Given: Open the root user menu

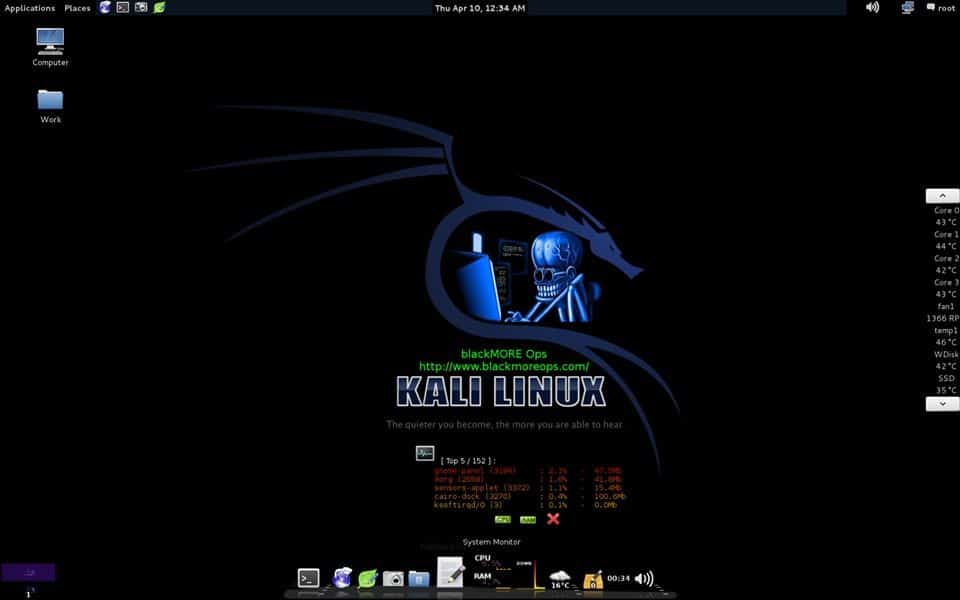Looking at the screenshot, I should pyautogui.click(x=940, y=8).
